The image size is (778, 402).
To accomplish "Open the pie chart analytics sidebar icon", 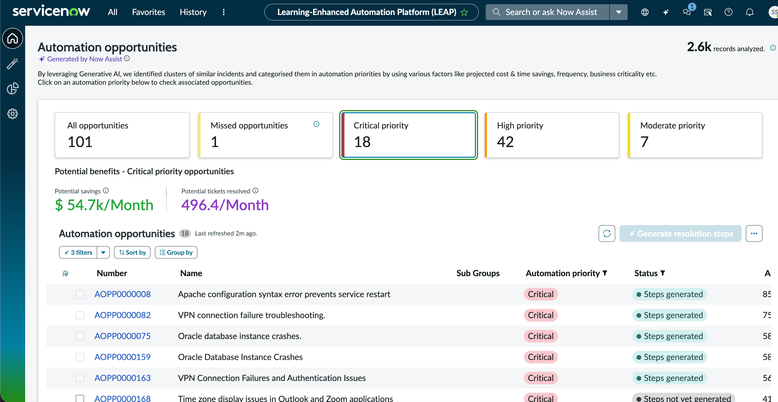I will pyautogui.click(x=12, y=89).
